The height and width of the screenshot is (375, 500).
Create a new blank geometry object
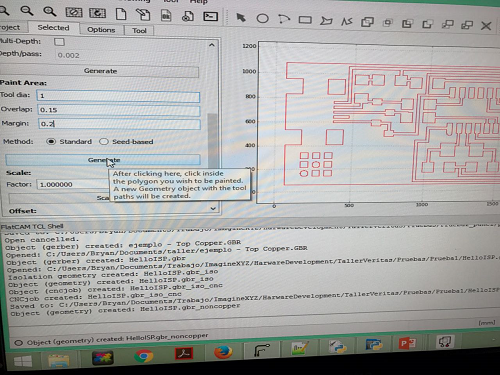click(x=121, y=14)
